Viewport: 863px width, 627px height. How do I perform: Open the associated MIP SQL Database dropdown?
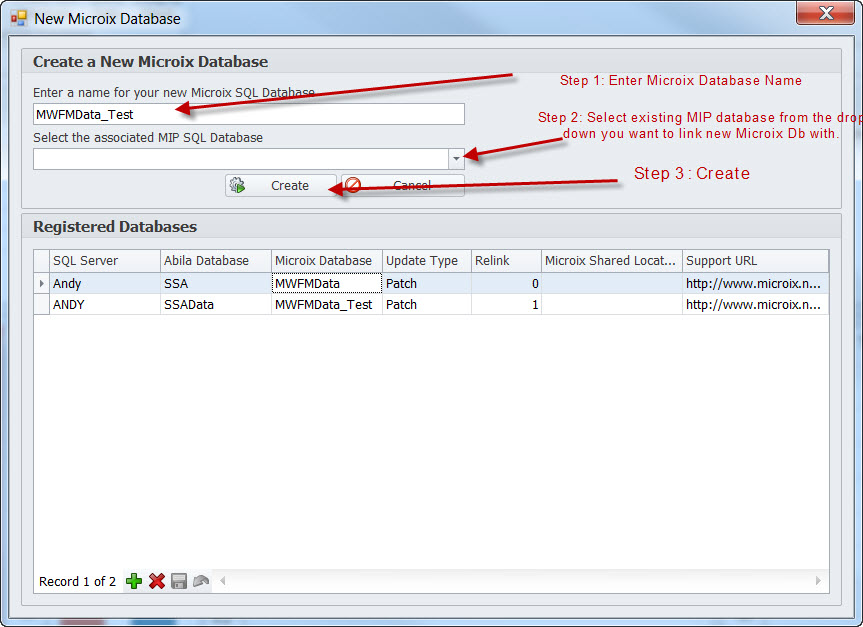point(456,158)
